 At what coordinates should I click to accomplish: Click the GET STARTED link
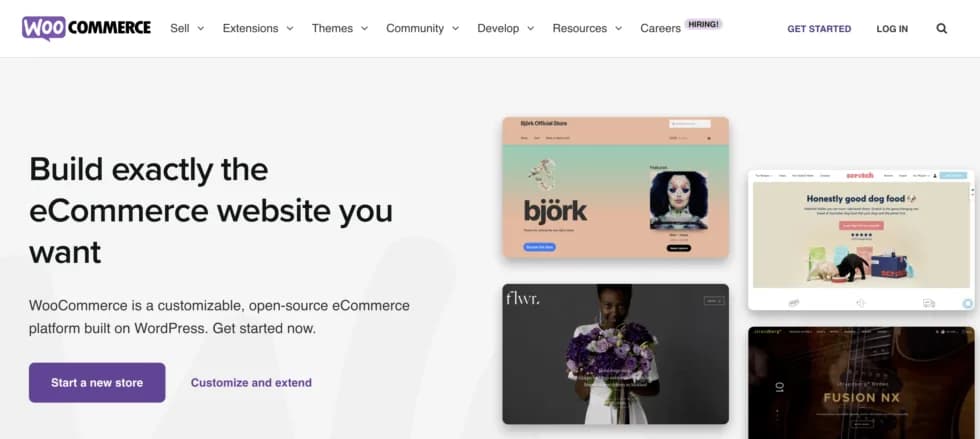pos(819,29)
